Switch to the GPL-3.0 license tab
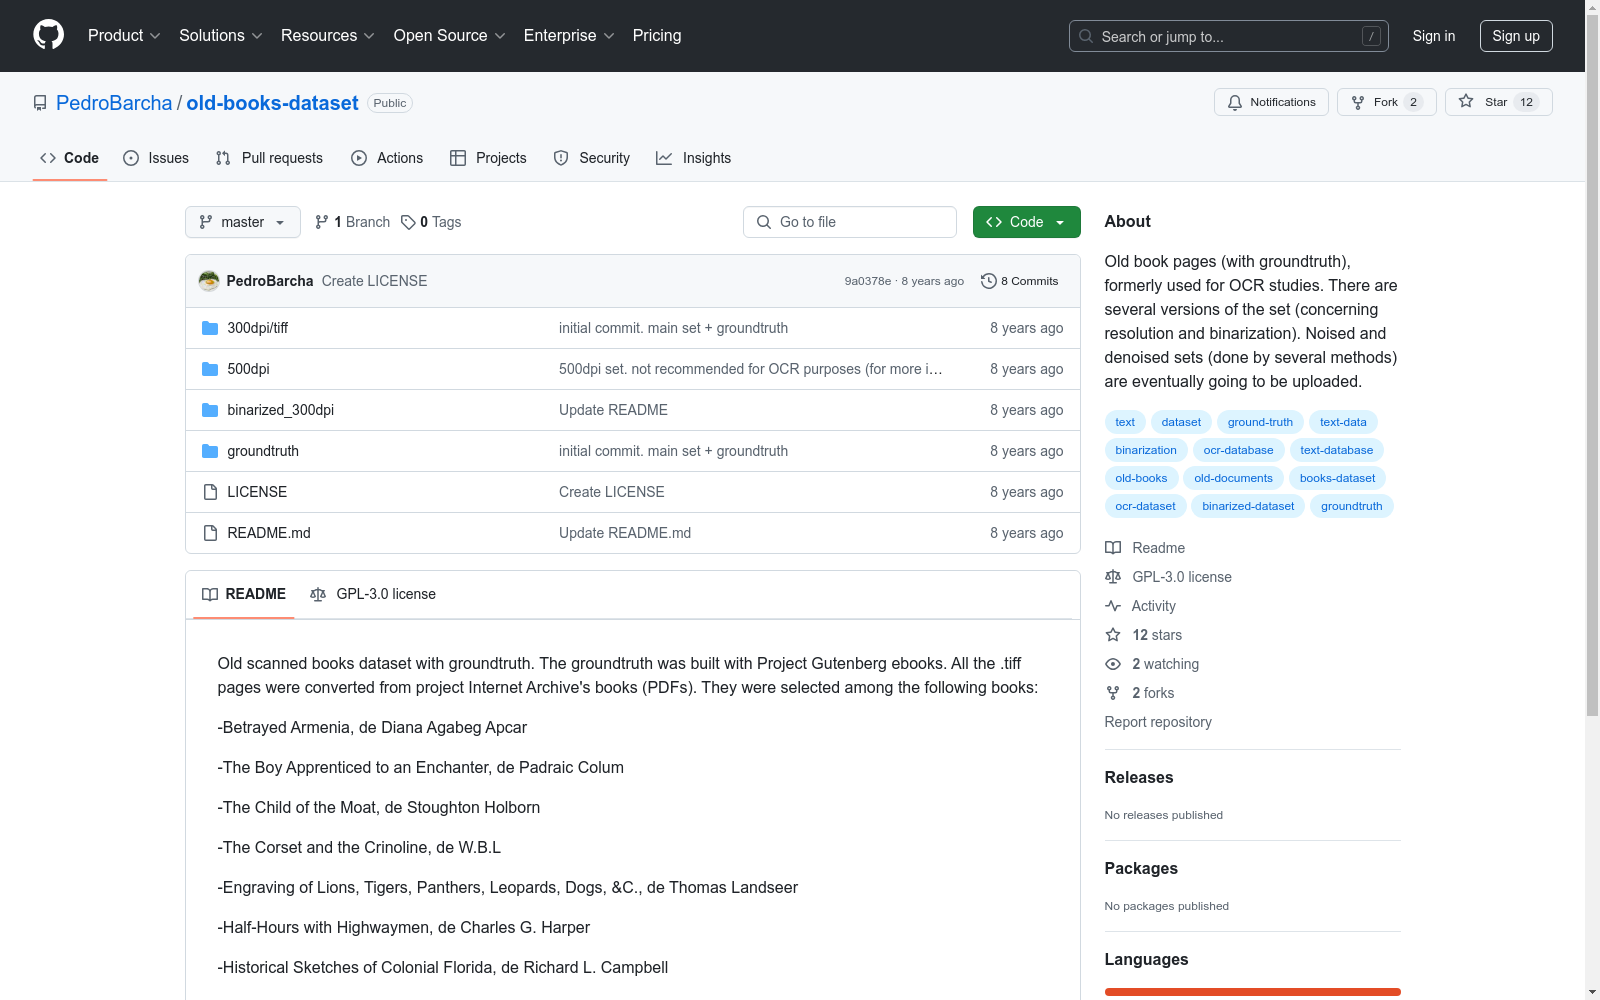1600x1000 pixels. (x=373, y=594)
